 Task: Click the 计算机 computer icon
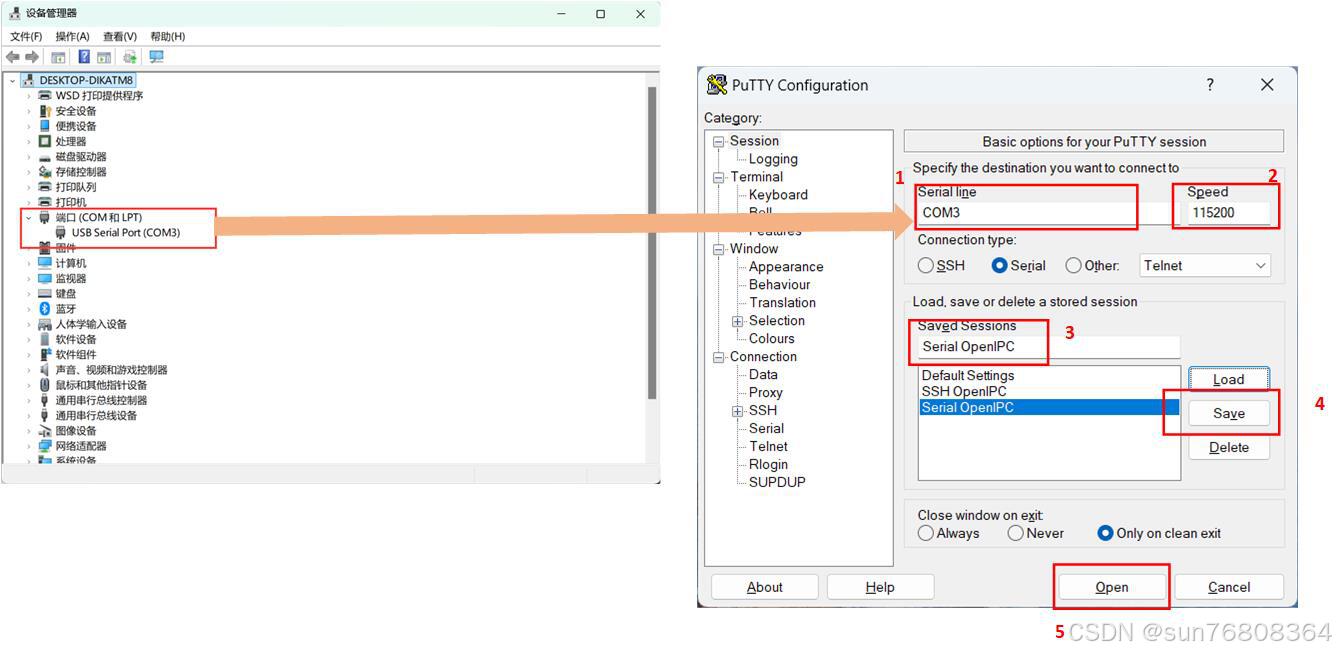[45, 263]
